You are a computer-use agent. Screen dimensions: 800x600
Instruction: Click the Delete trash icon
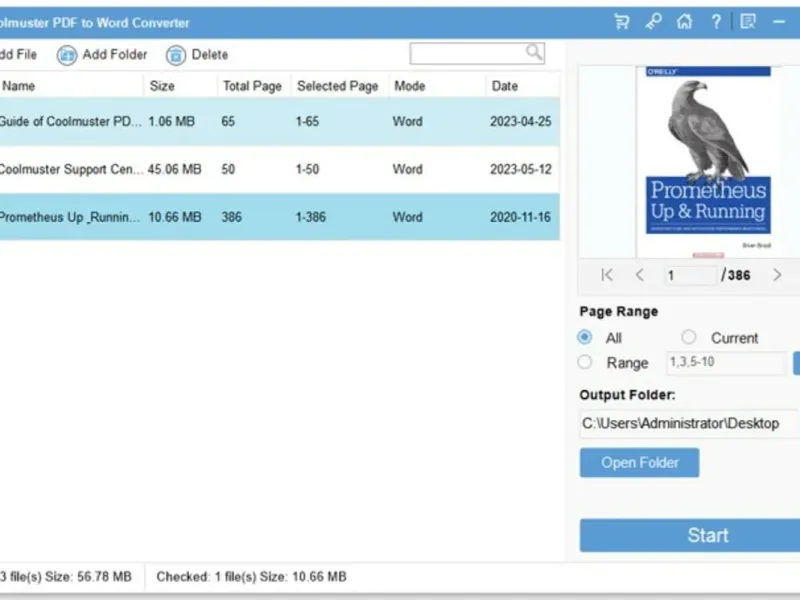[176, 55]
